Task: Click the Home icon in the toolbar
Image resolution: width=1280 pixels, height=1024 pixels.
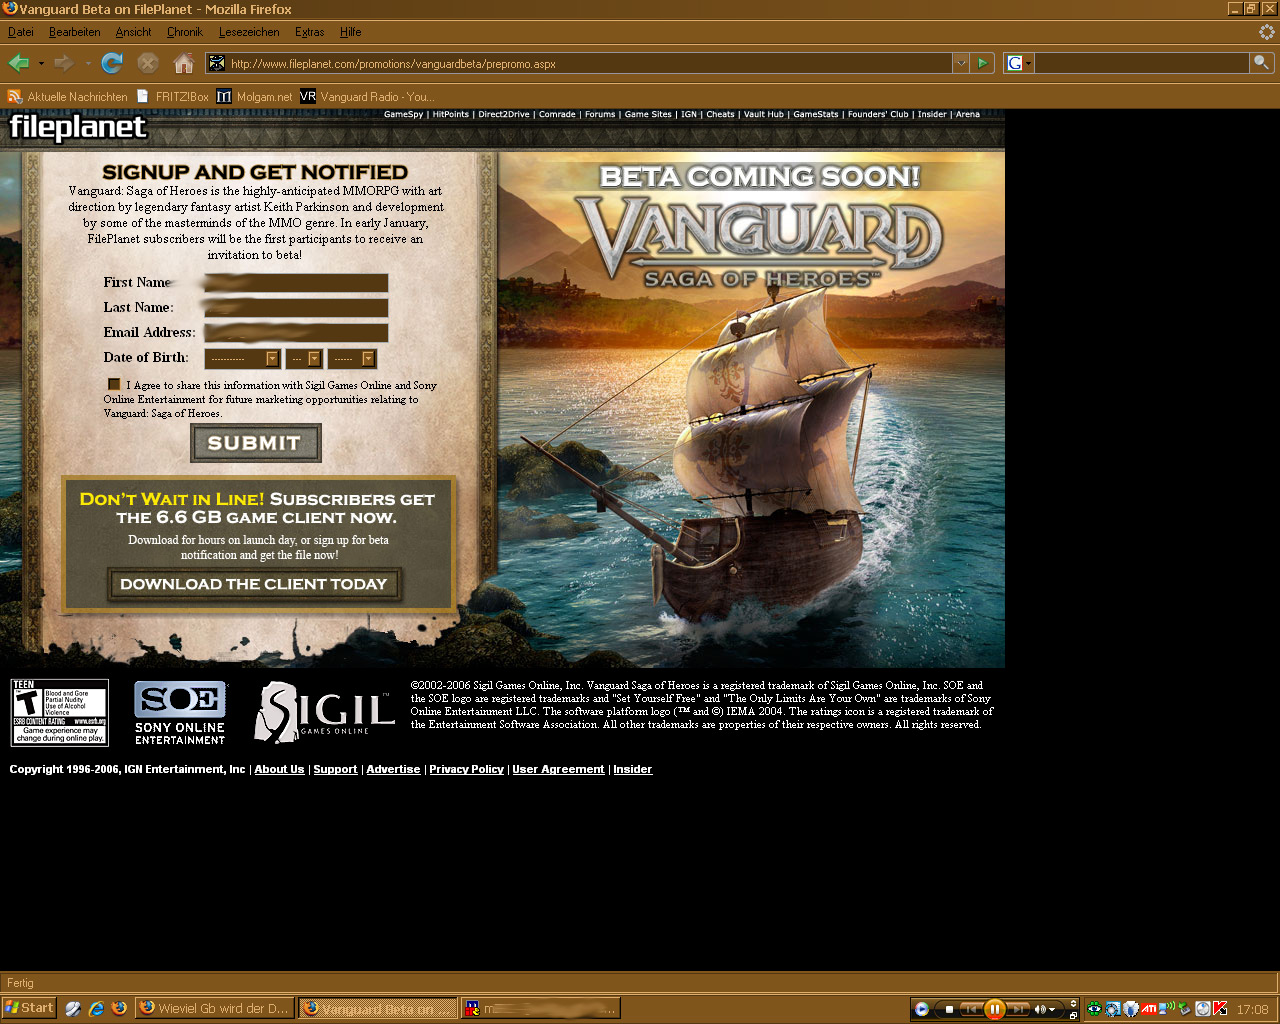Action: [x=183, y=63]
